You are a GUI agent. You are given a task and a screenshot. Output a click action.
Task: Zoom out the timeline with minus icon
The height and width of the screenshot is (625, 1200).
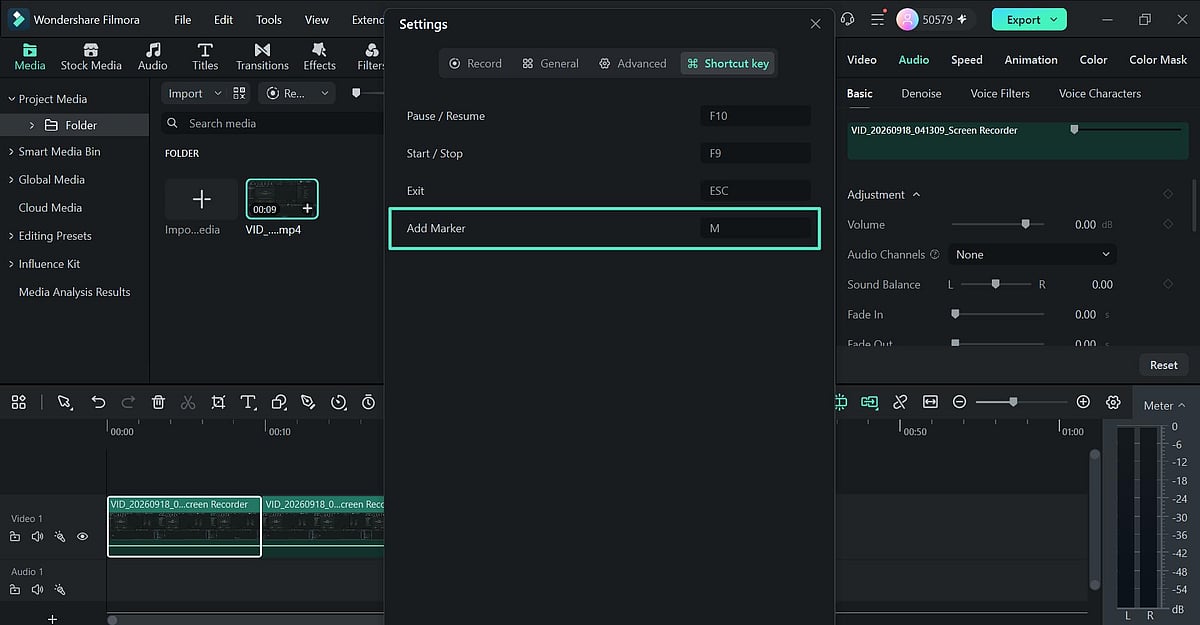pos(960,402)
